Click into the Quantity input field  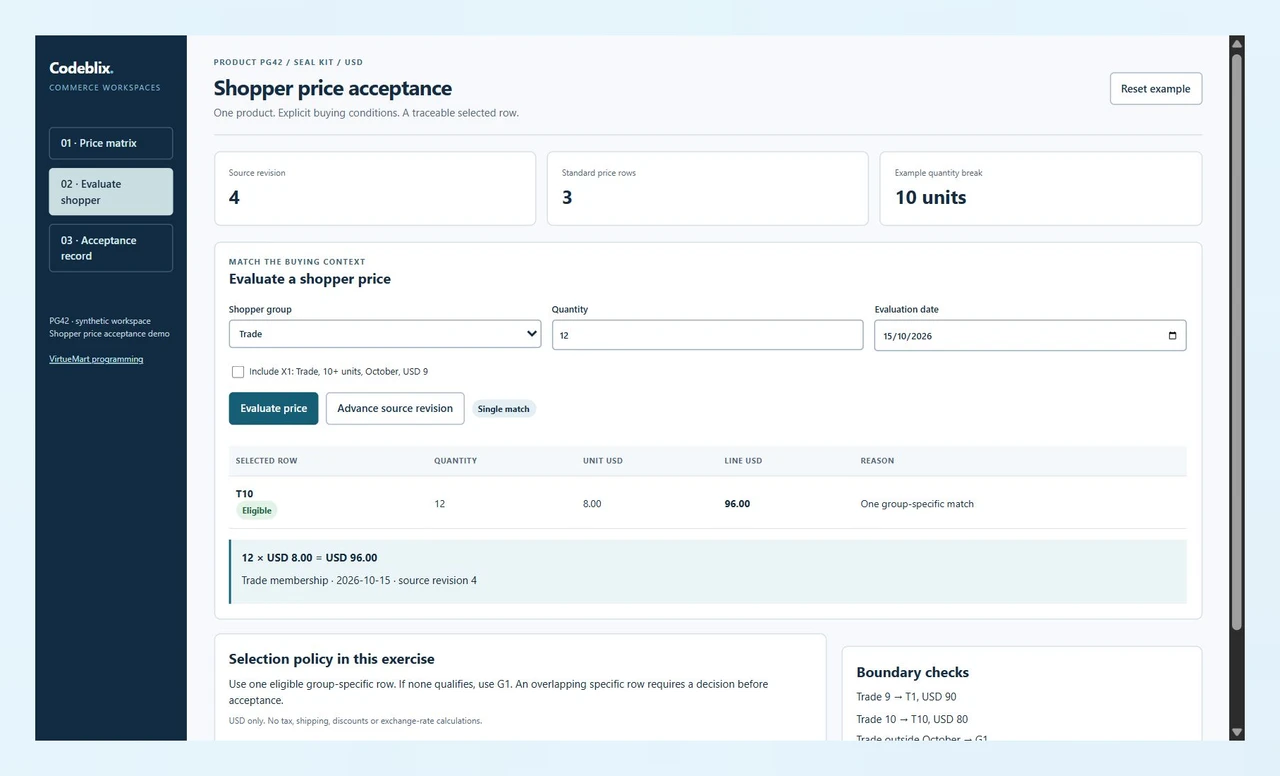click(707, 335)
